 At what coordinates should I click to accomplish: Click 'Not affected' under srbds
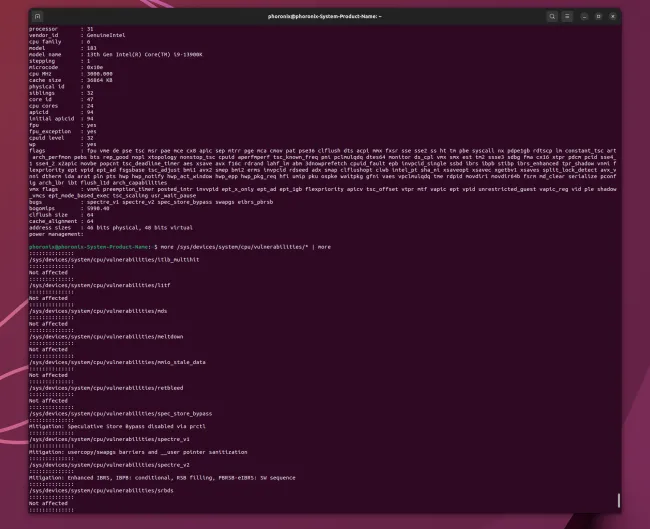click(48, 503)
